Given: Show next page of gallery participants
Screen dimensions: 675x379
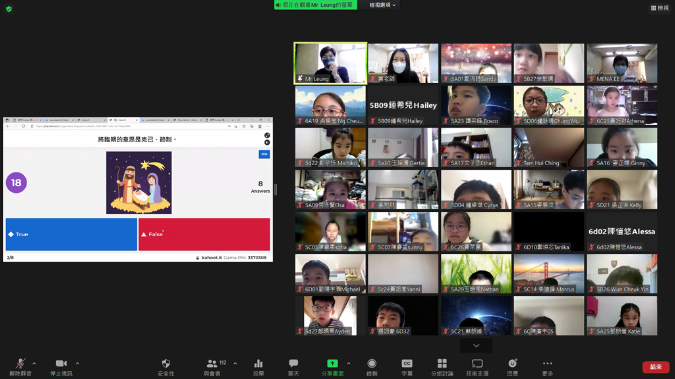Looking at the screenshot, I should 476,345.
